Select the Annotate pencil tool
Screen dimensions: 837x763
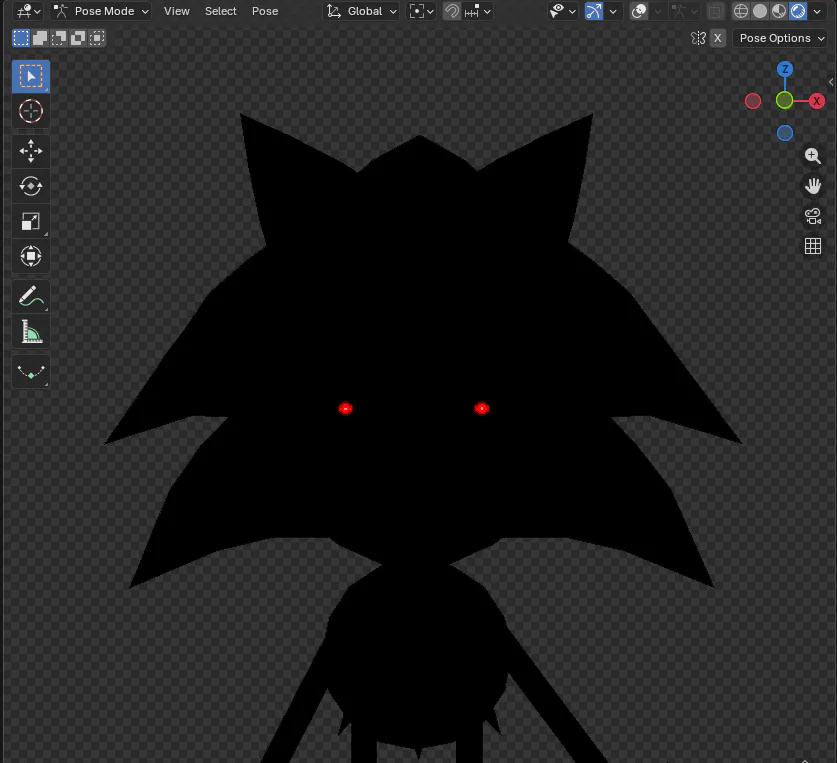coord(31,296)
